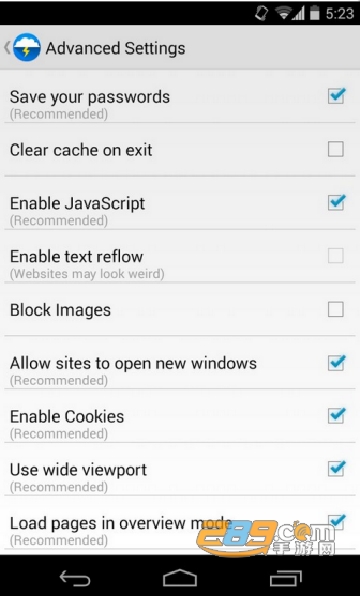Uncheck Enable Cookies checkbox
The image size is (360, 596).
(336, 415)
